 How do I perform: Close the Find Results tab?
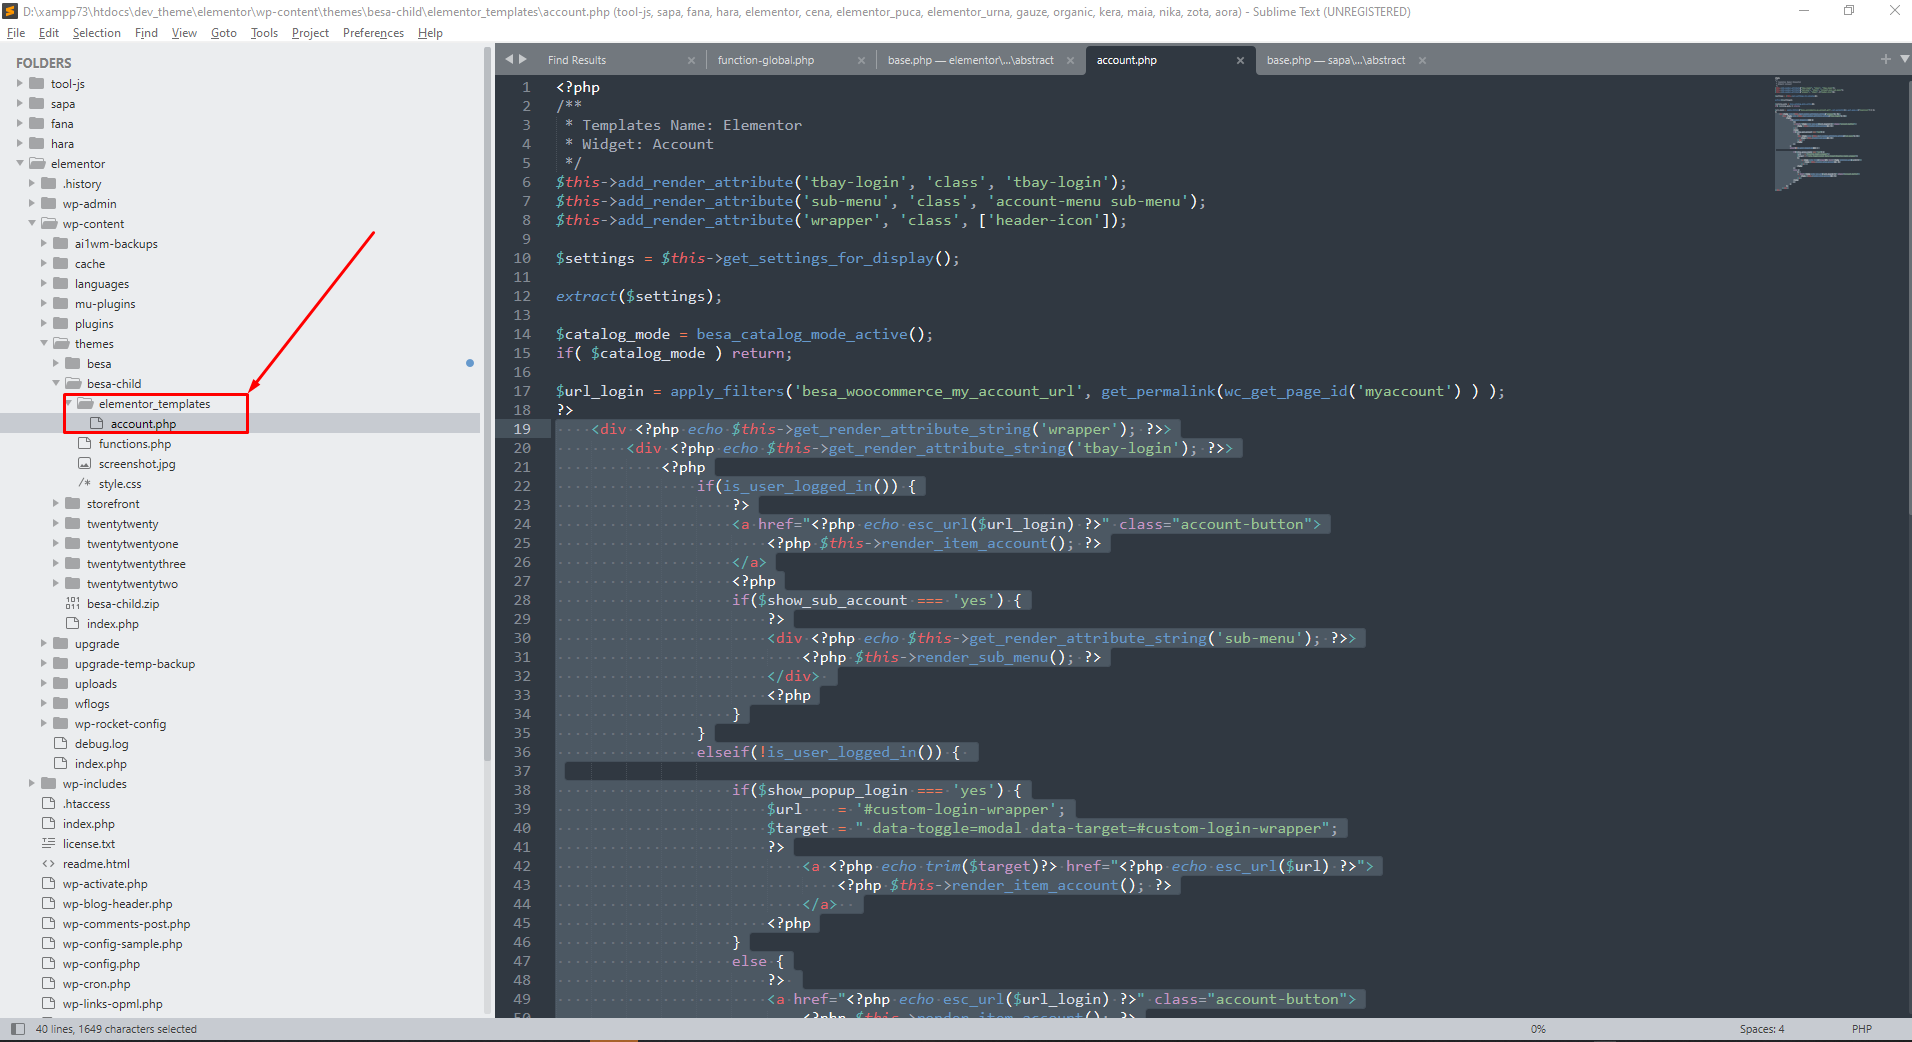click(691, 60)
